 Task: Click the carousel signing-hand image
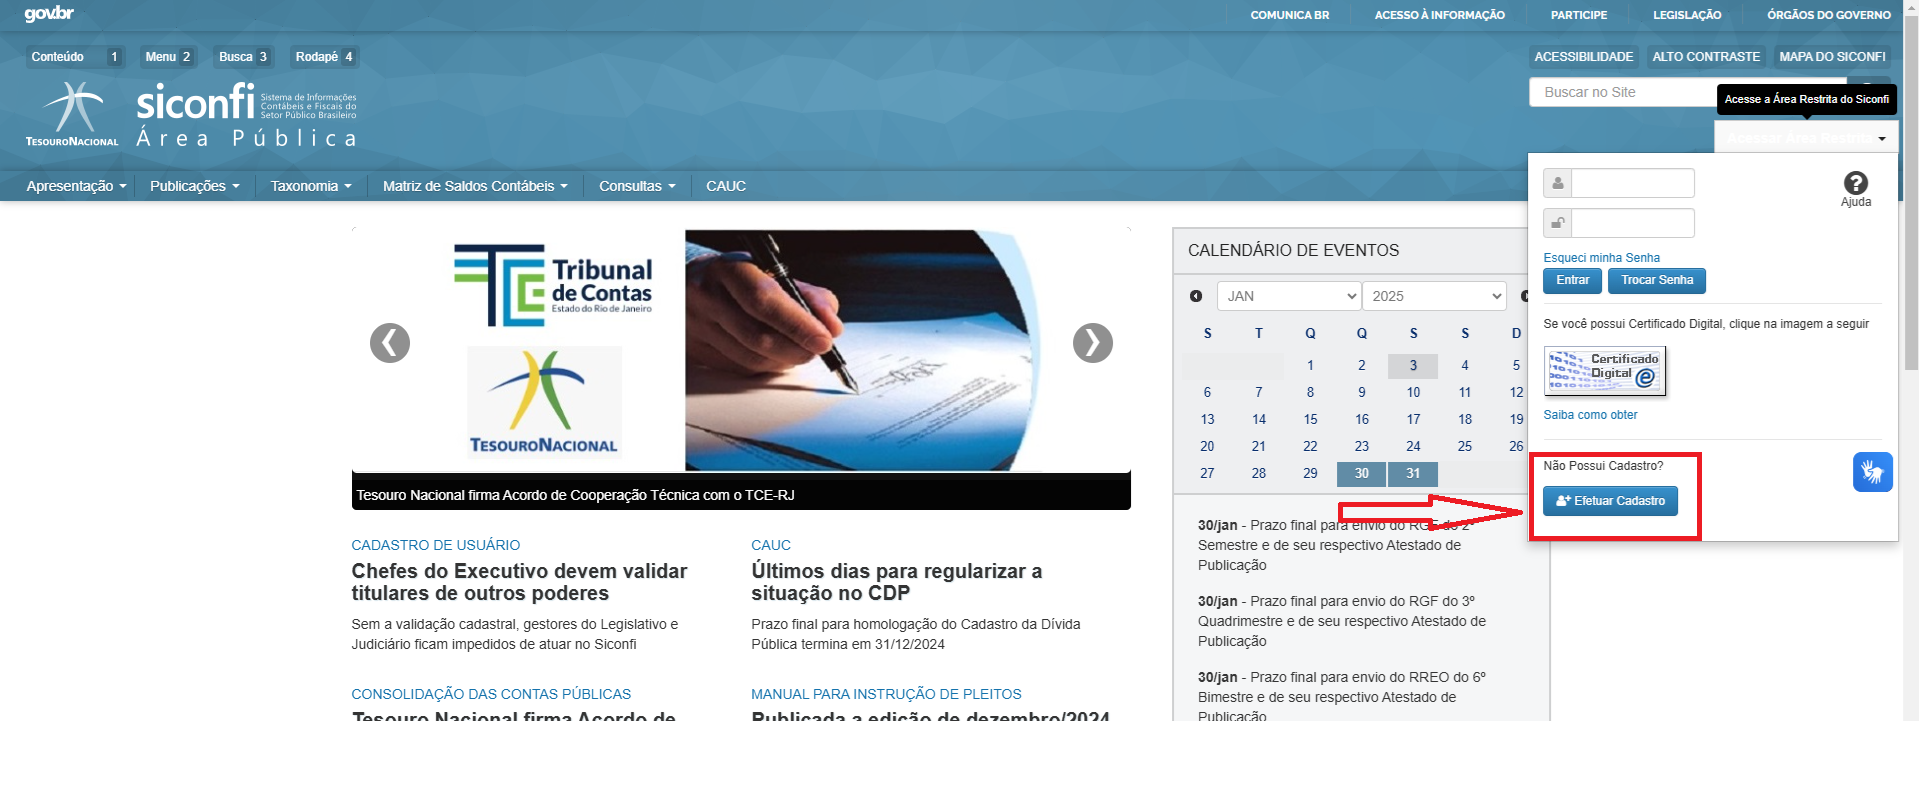[x=863, y=350]
